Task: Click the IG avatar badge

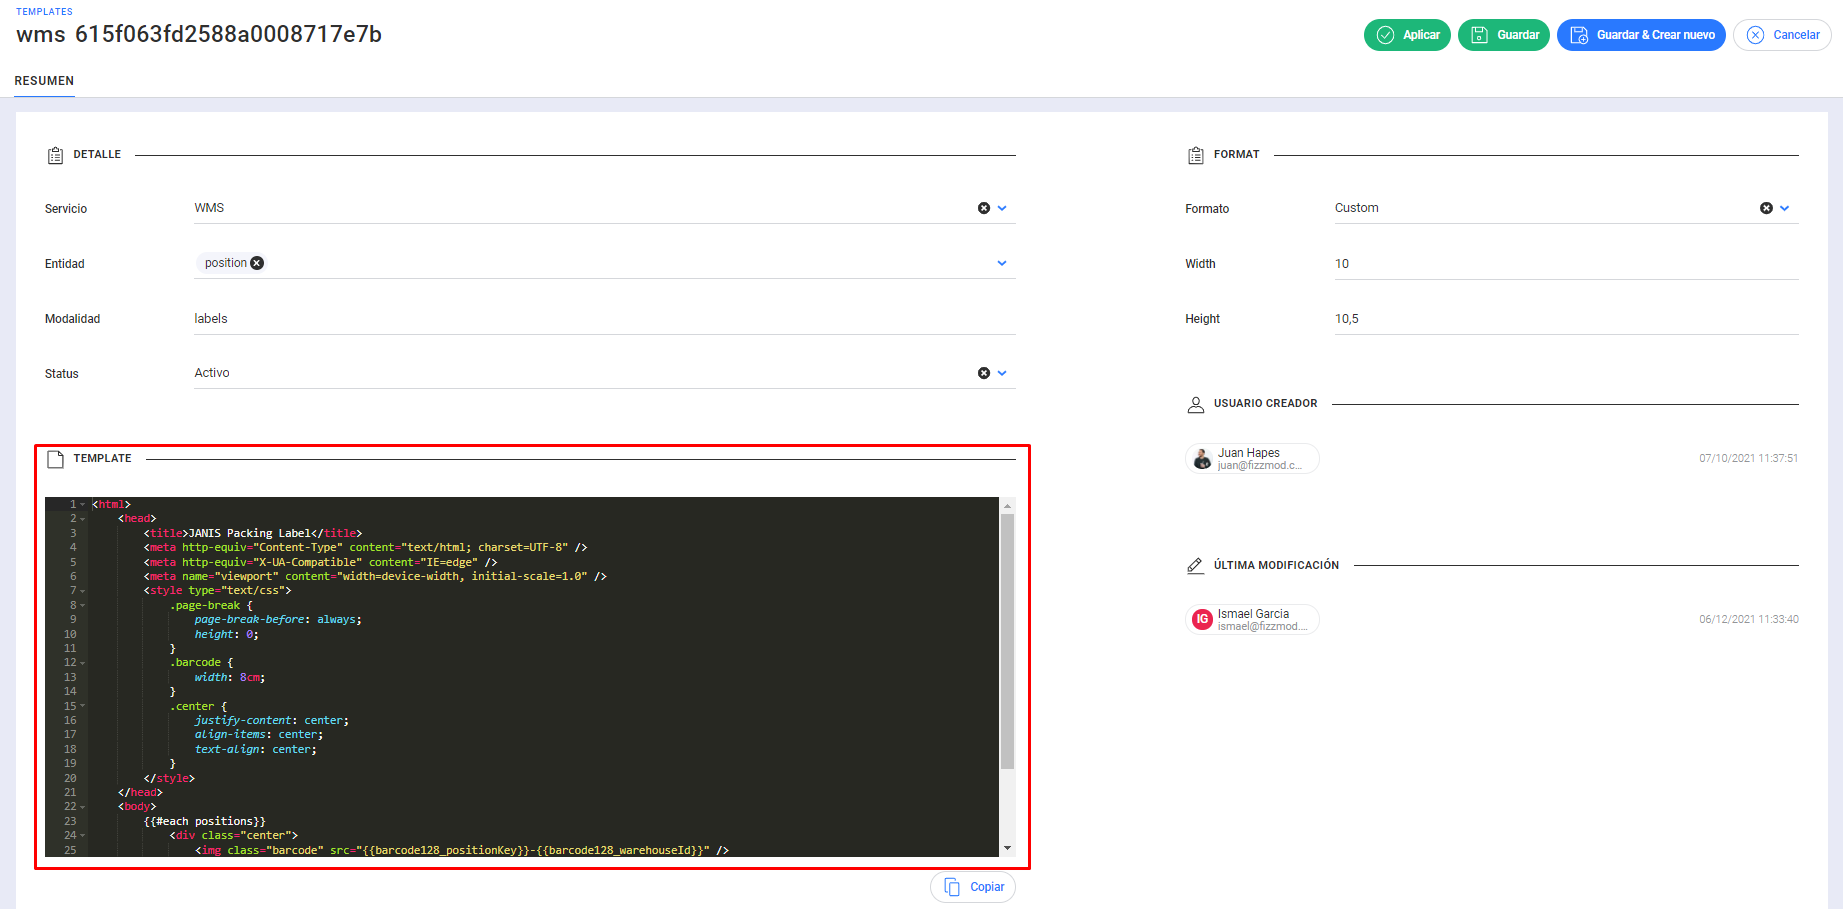Action: click(1202, 620)
